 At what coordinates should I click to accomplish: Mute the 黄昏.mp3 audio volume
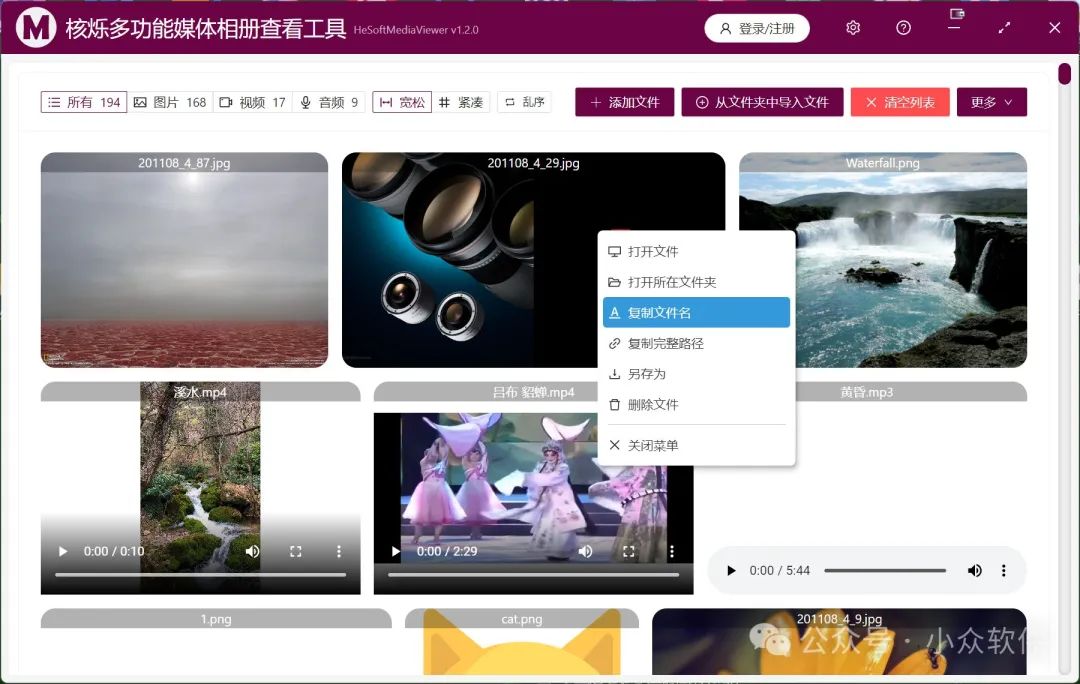(975, 570)
